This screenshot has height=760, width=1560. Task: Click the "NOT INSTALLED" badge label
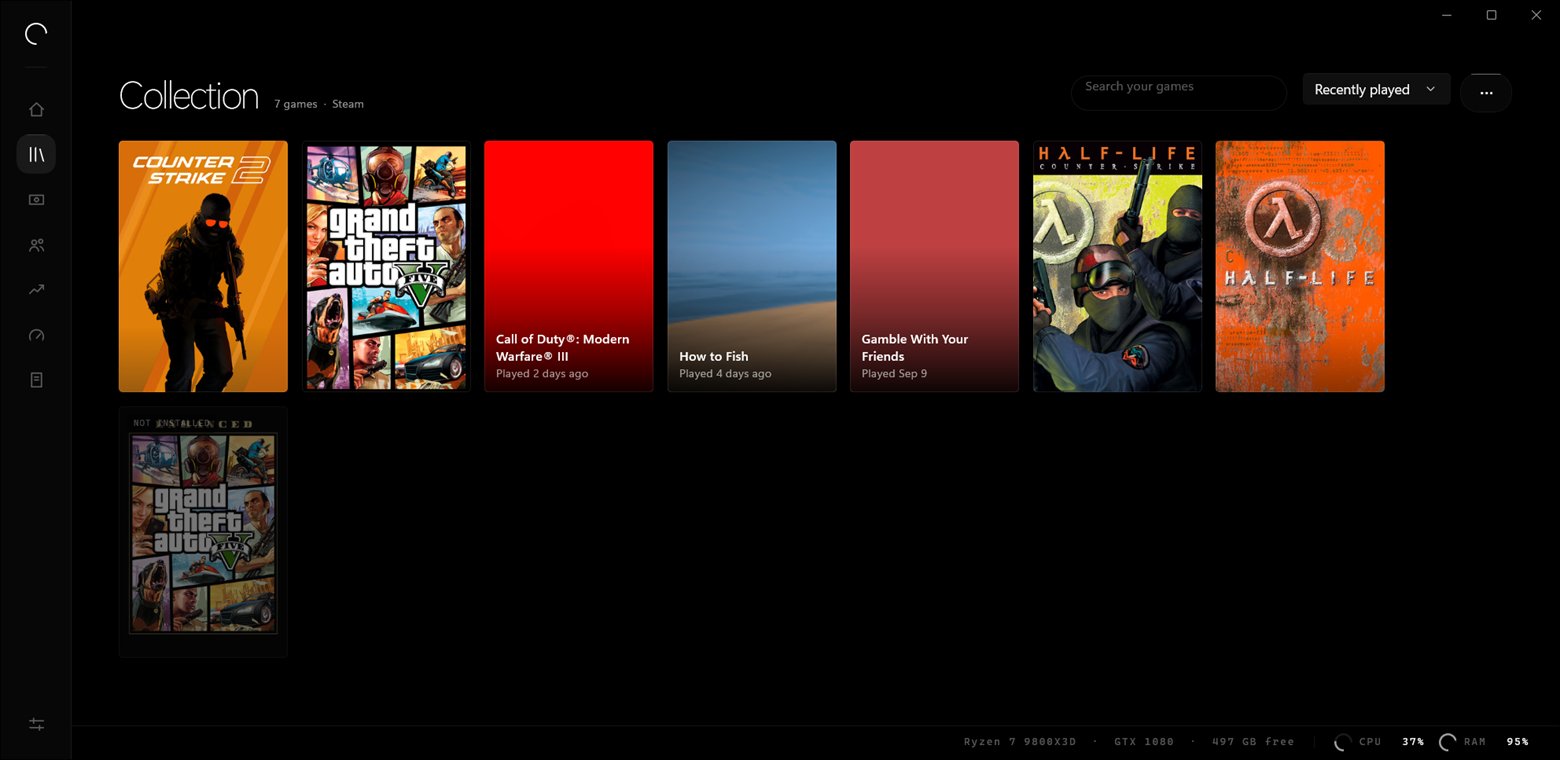pyautogui.click(x=172, y=424)
